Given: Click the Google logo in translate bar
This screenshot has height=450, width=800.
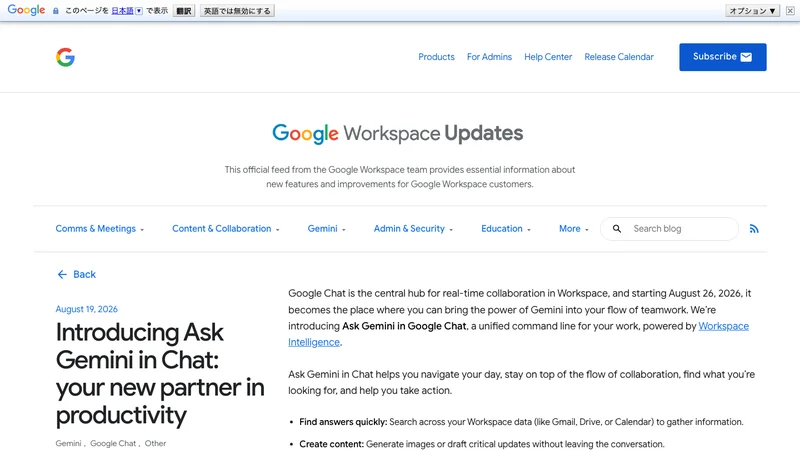Looking at the screenshot, I should [x=26, y=10].
